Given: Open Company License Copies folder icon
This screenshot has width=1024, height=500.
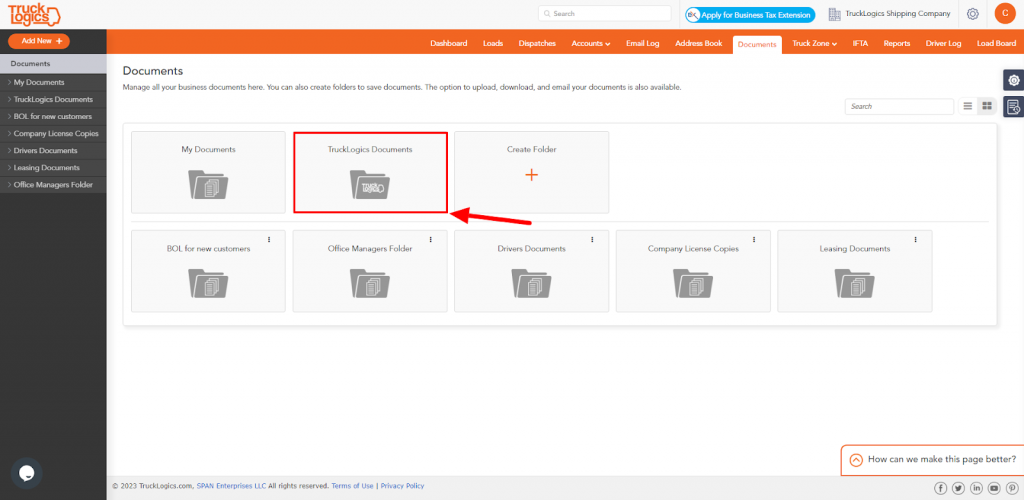Looking at the screenshot, I should [693, 283].
